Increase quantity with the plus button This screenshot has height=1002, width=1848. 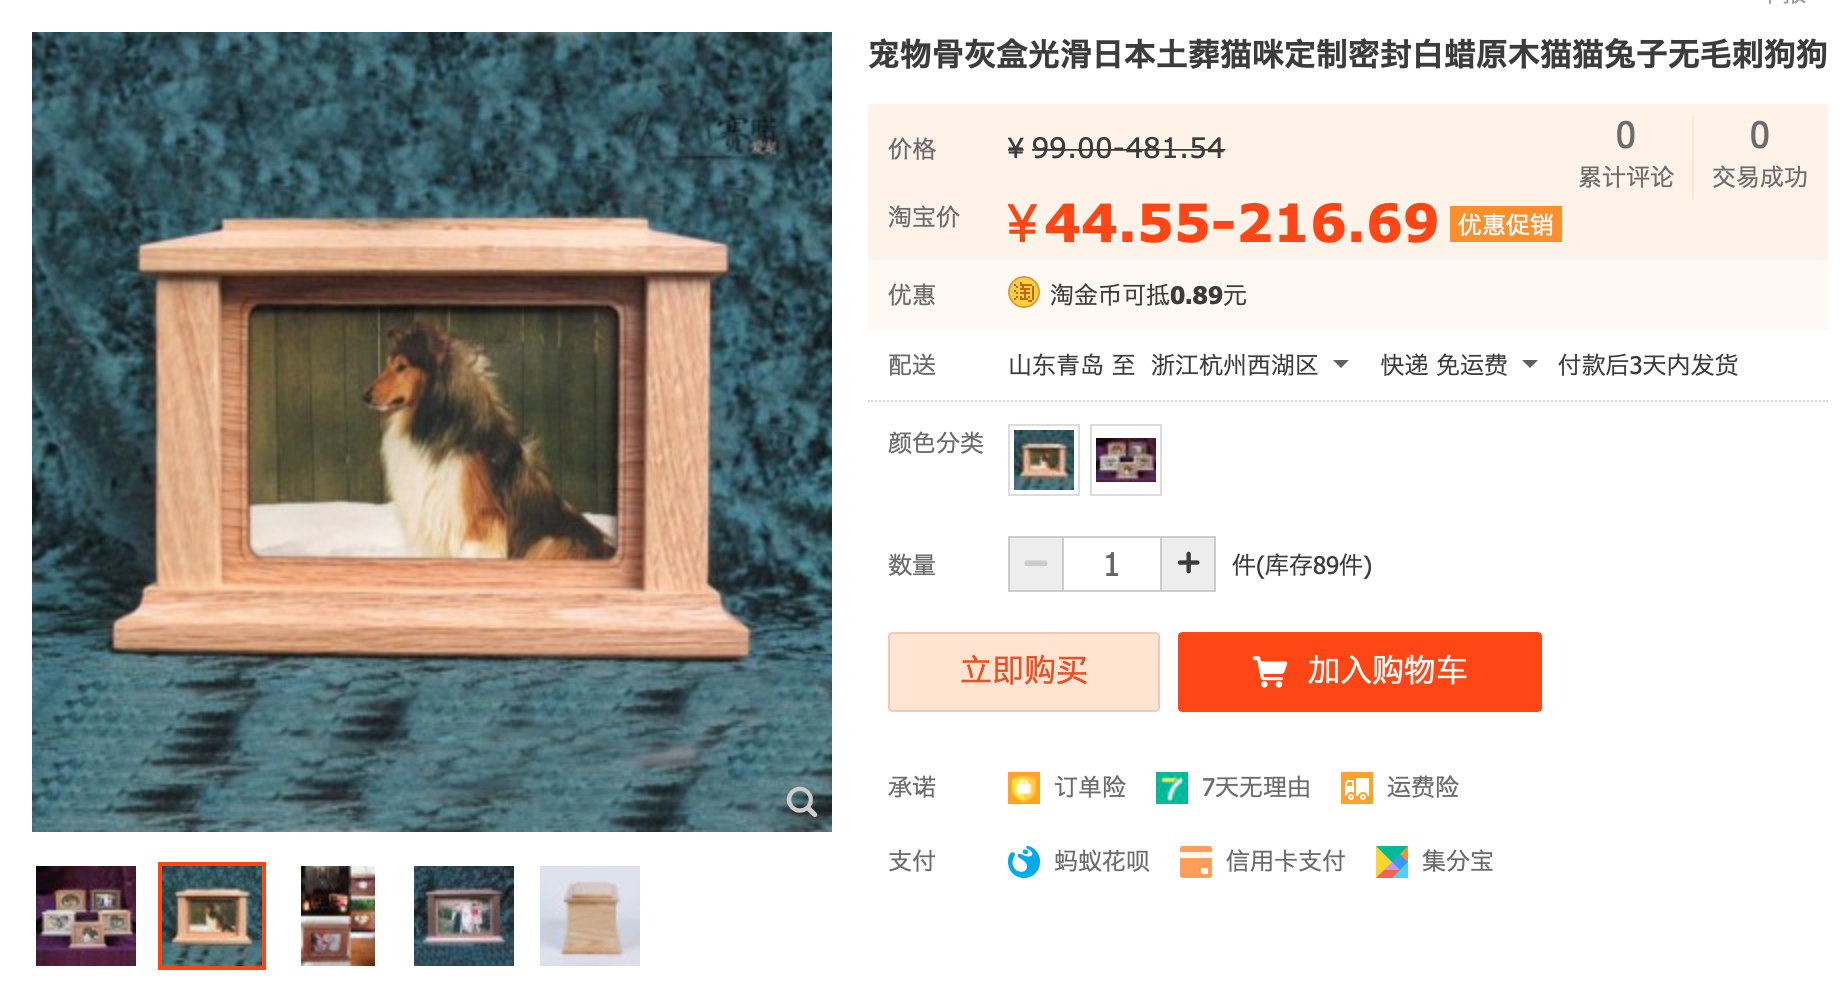pos(1188,564)
